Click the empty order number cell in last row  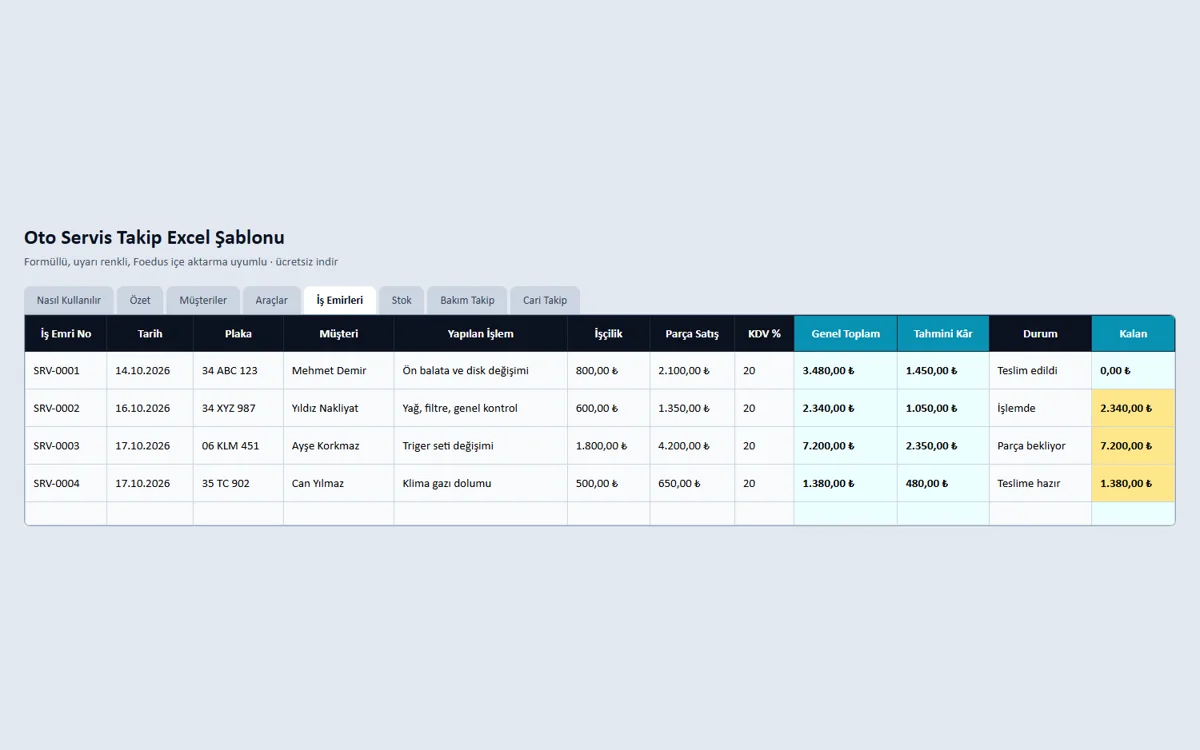click(x=66, y=513)
